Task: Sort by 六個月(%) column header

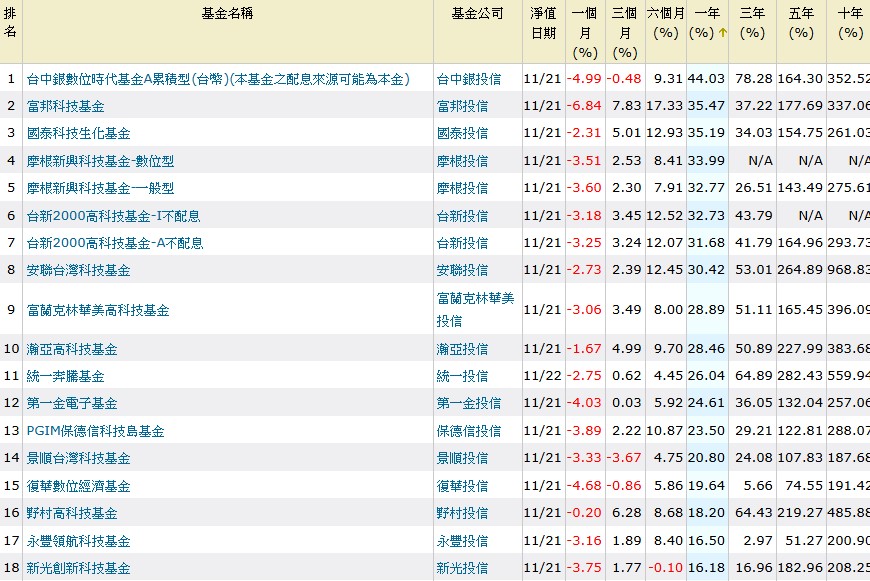Action: (666, 23)
